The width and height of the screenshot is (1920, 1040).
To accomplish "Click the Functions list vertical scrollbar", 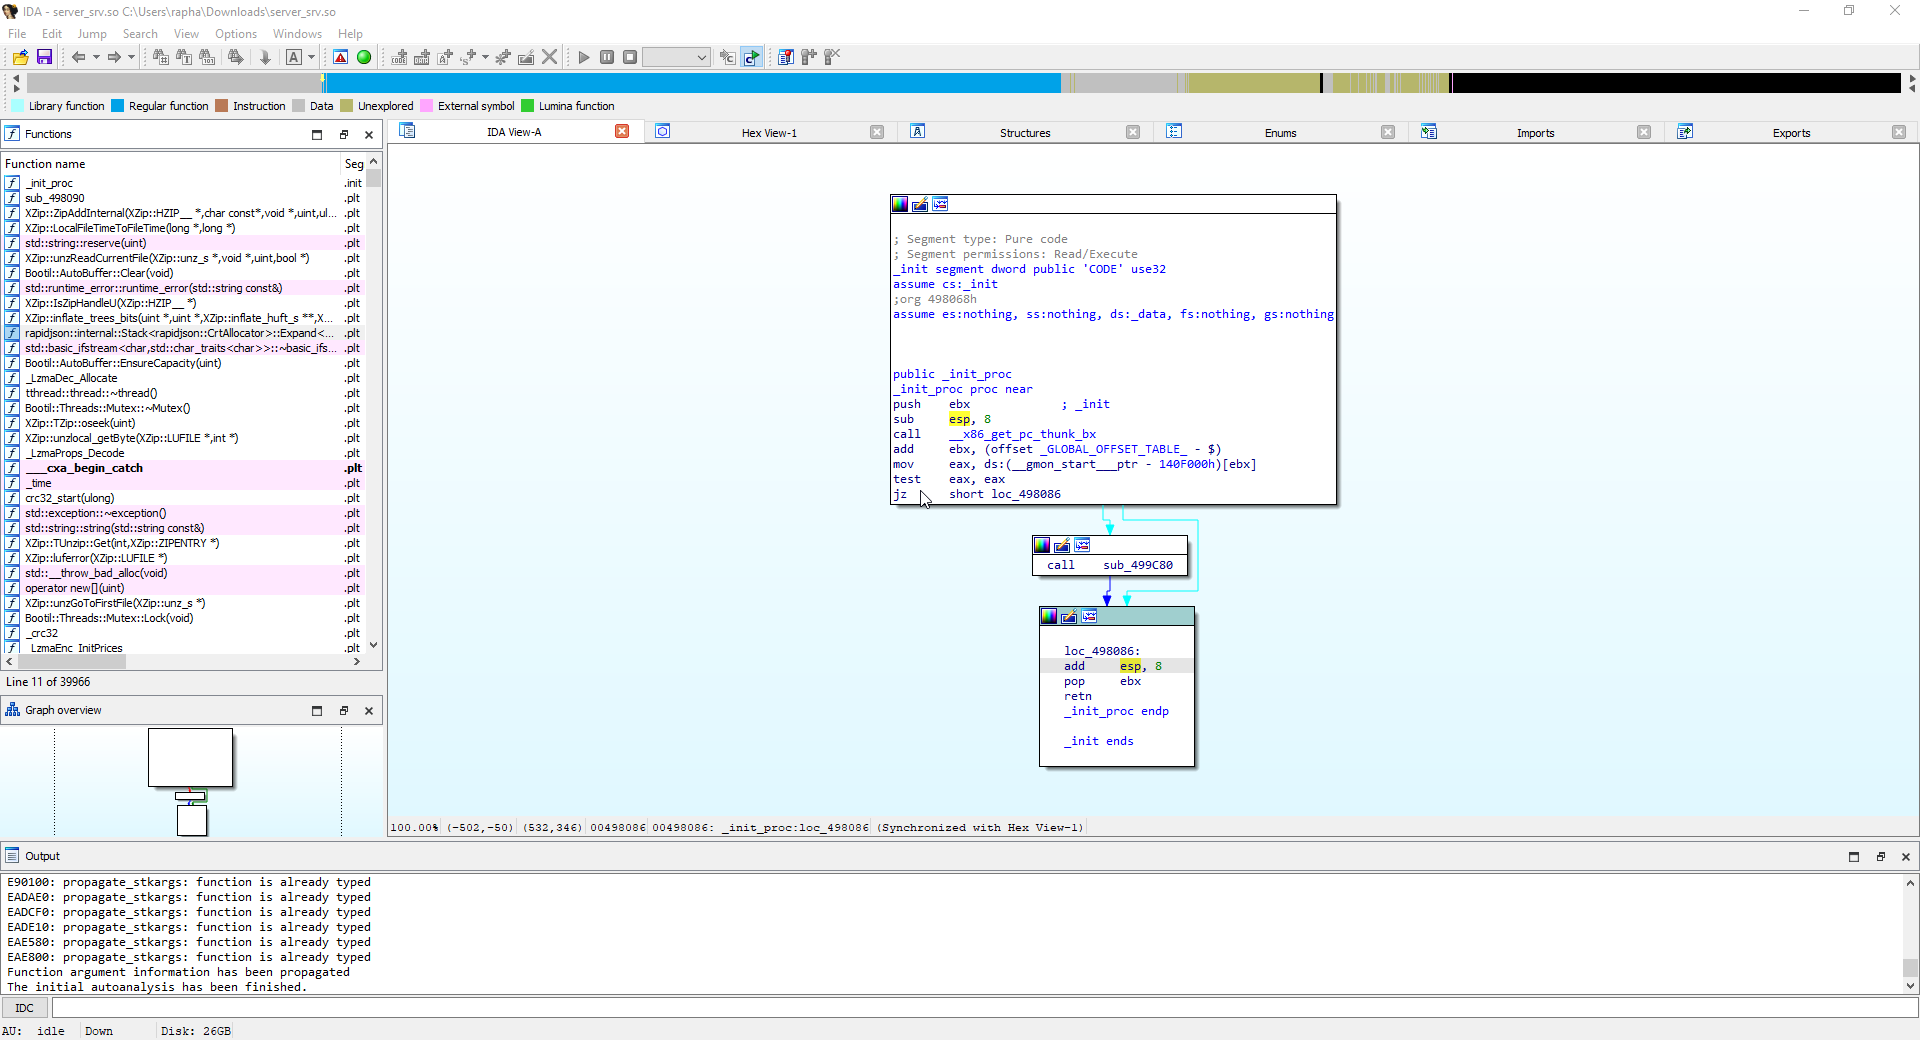I will 373,405.
